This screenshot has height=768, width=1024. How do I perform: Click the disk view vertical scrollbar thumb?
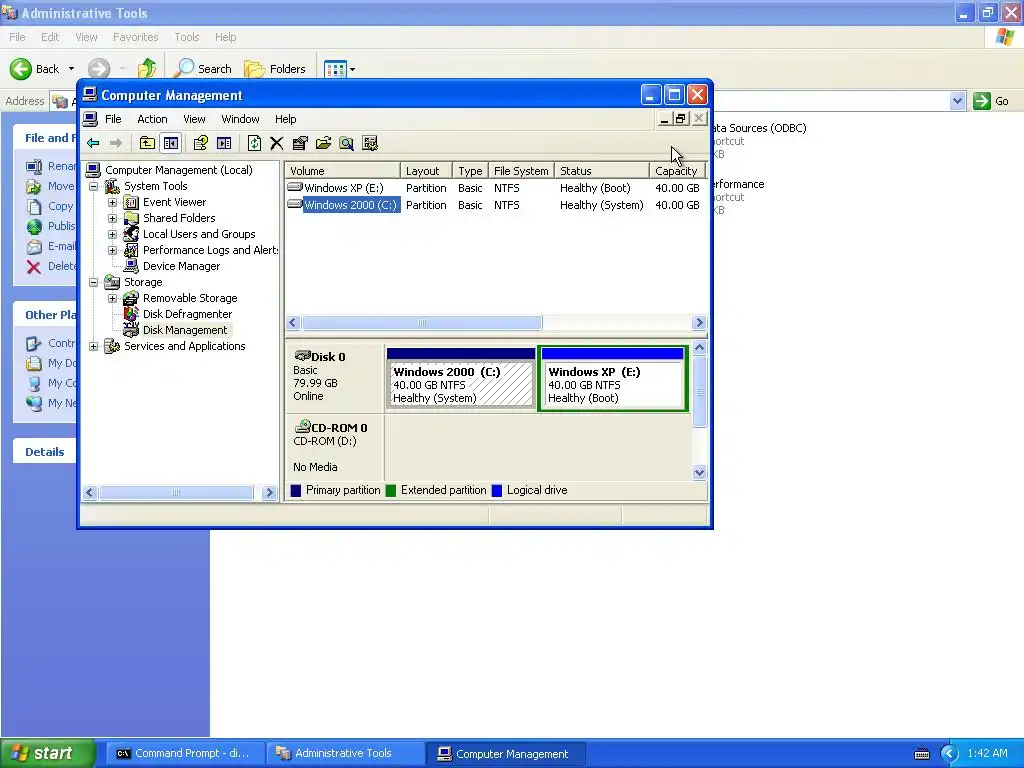click(x=699, y=392)
